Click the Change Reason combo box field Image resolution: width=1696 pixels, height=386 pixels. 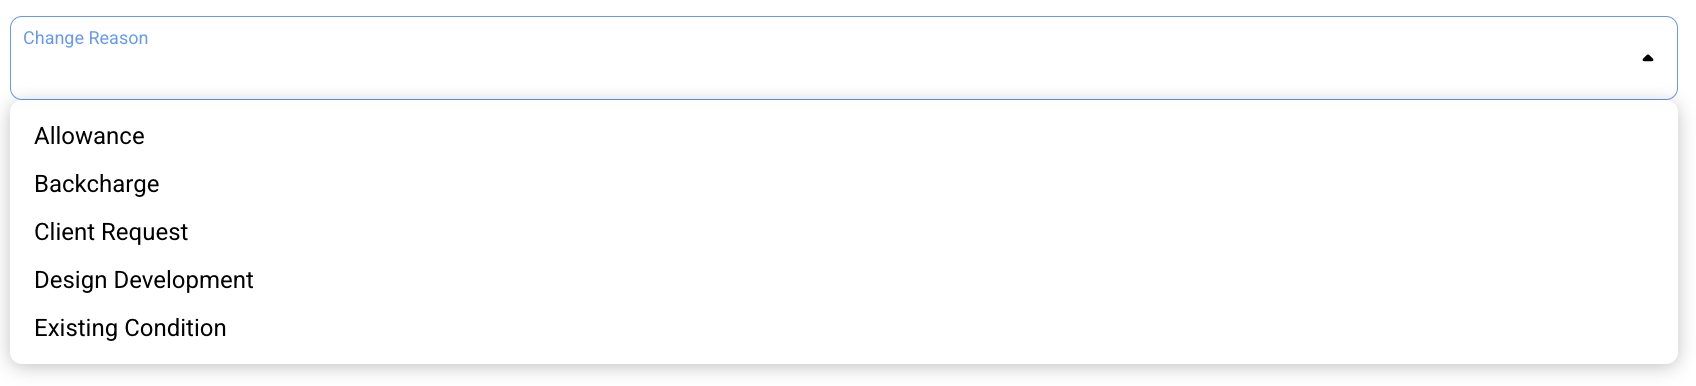(843, 58)
